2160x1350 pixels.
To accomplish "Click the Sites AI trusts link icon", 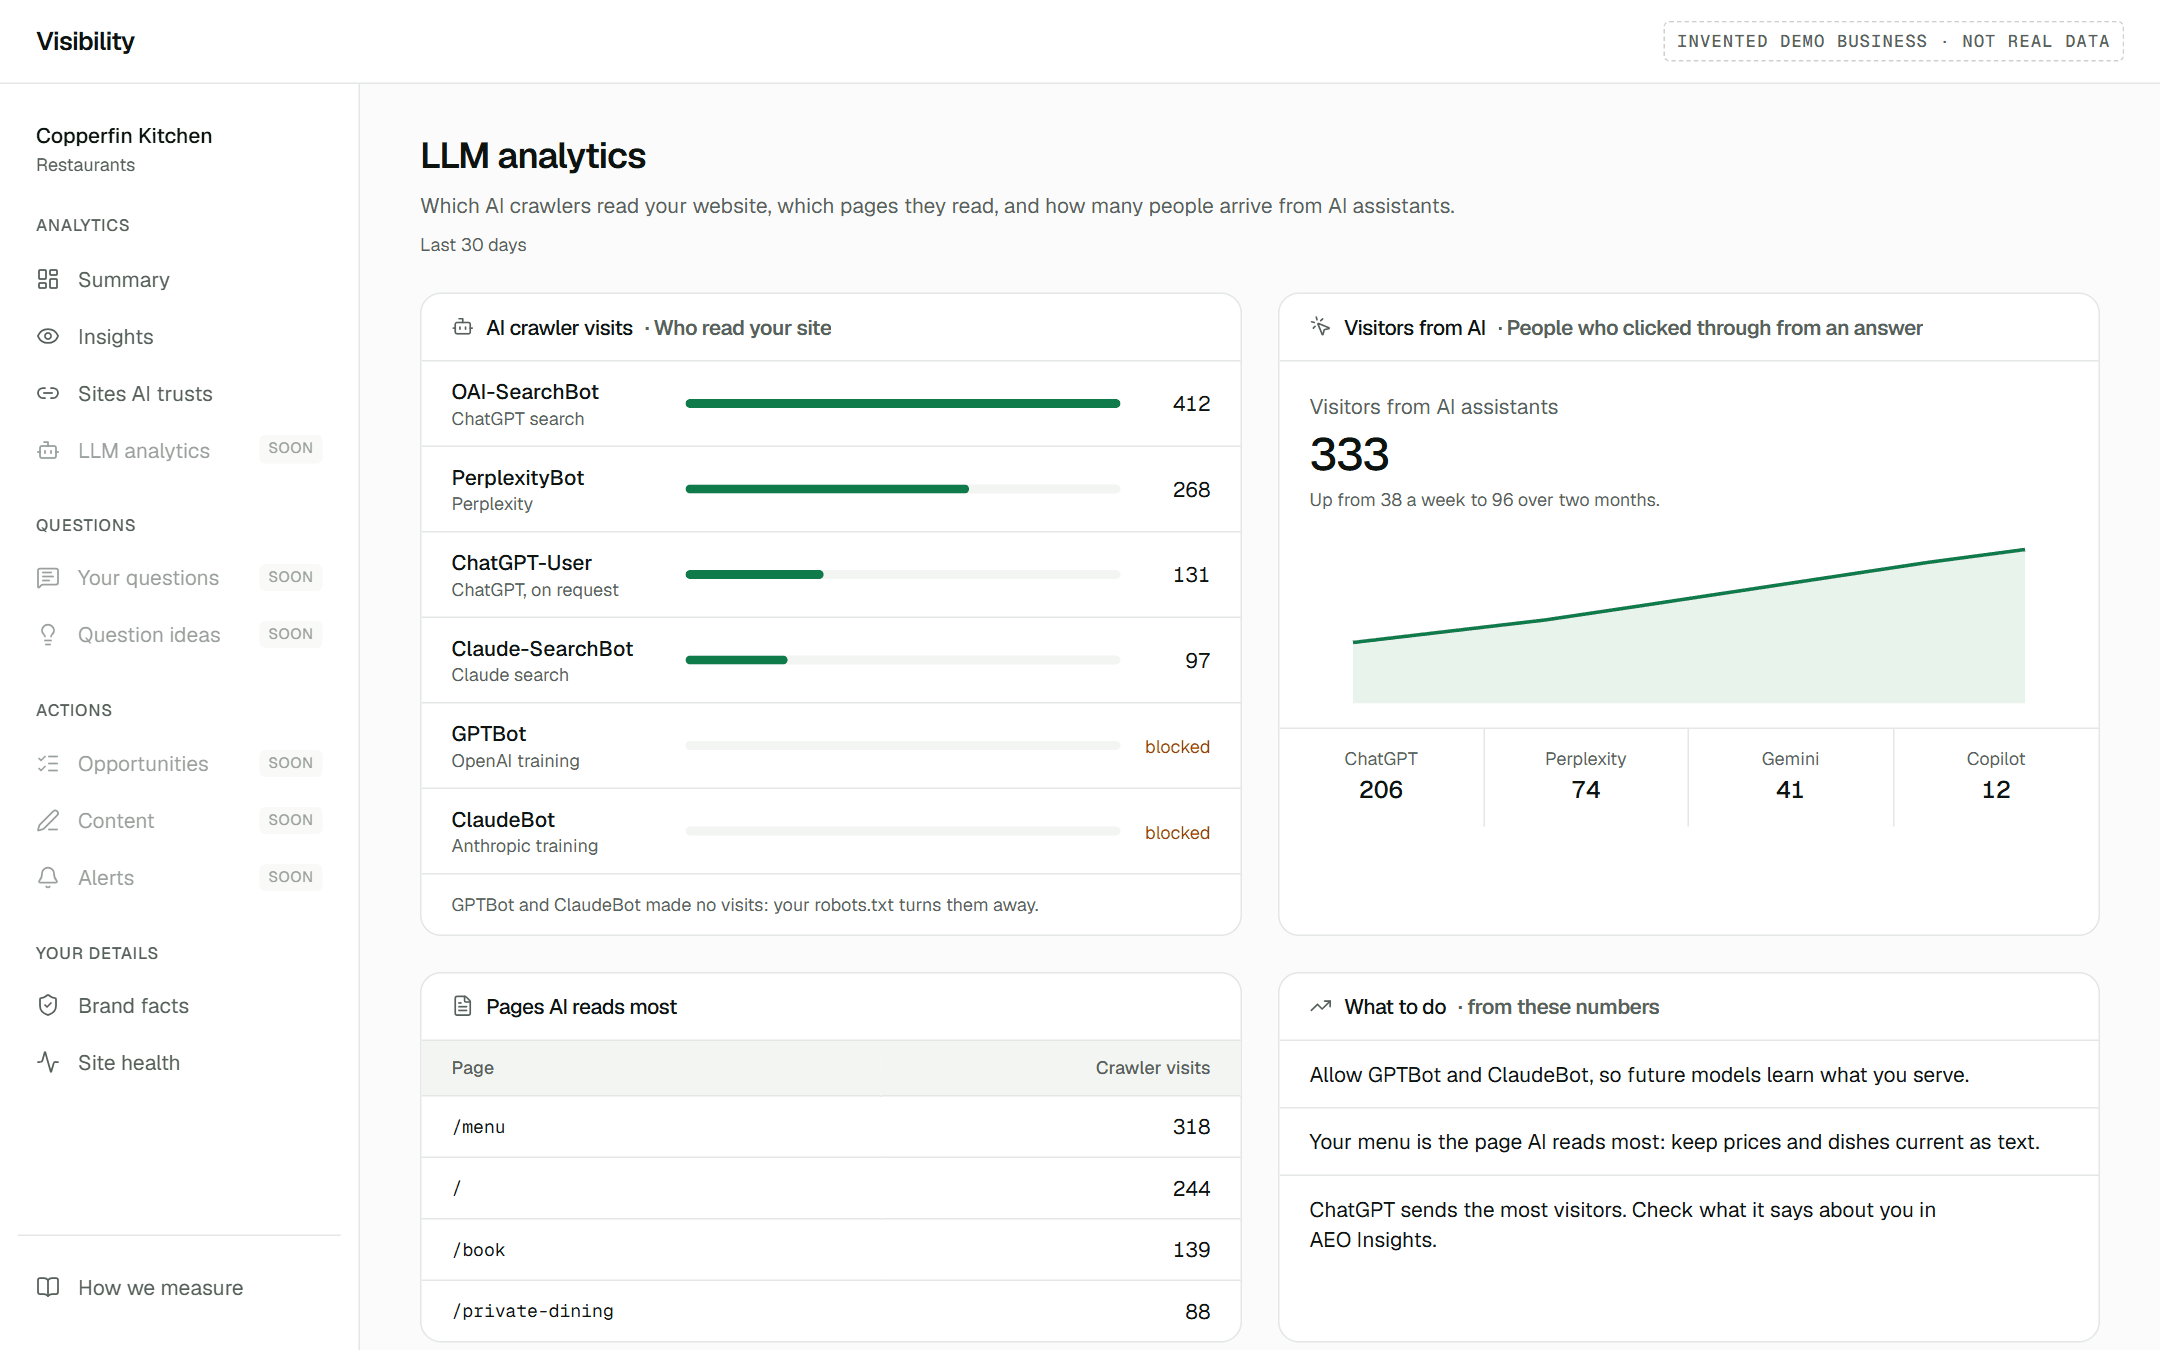I will tap(48, 393).
